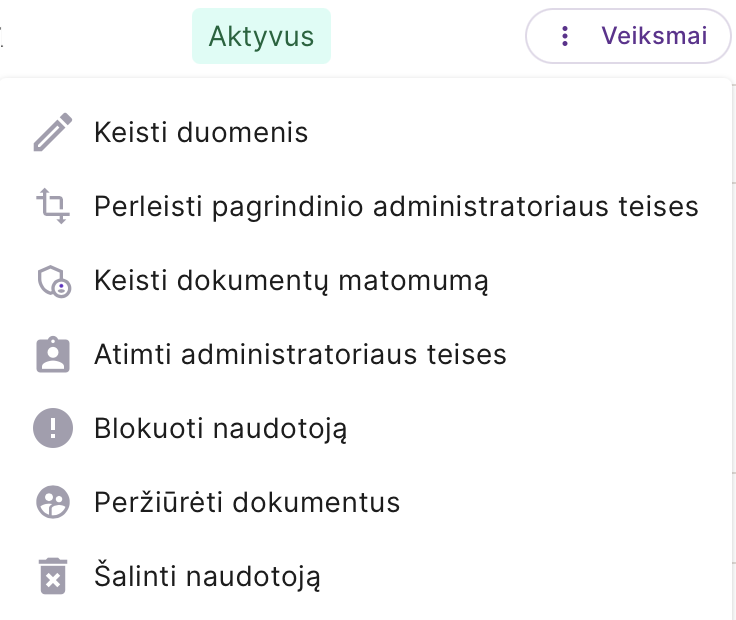Select Keisti dokumentų matomumą option
Image resolution: width=736 pixels, height=620 pixels.
[x=366, y=280]
